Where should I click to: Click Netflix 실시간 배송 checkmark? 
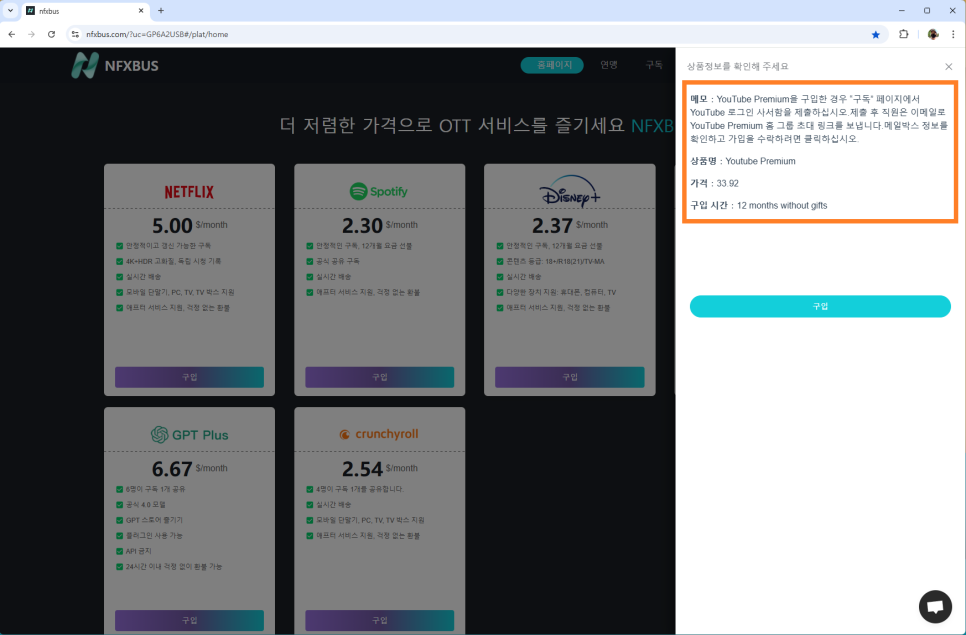point(120,277)
